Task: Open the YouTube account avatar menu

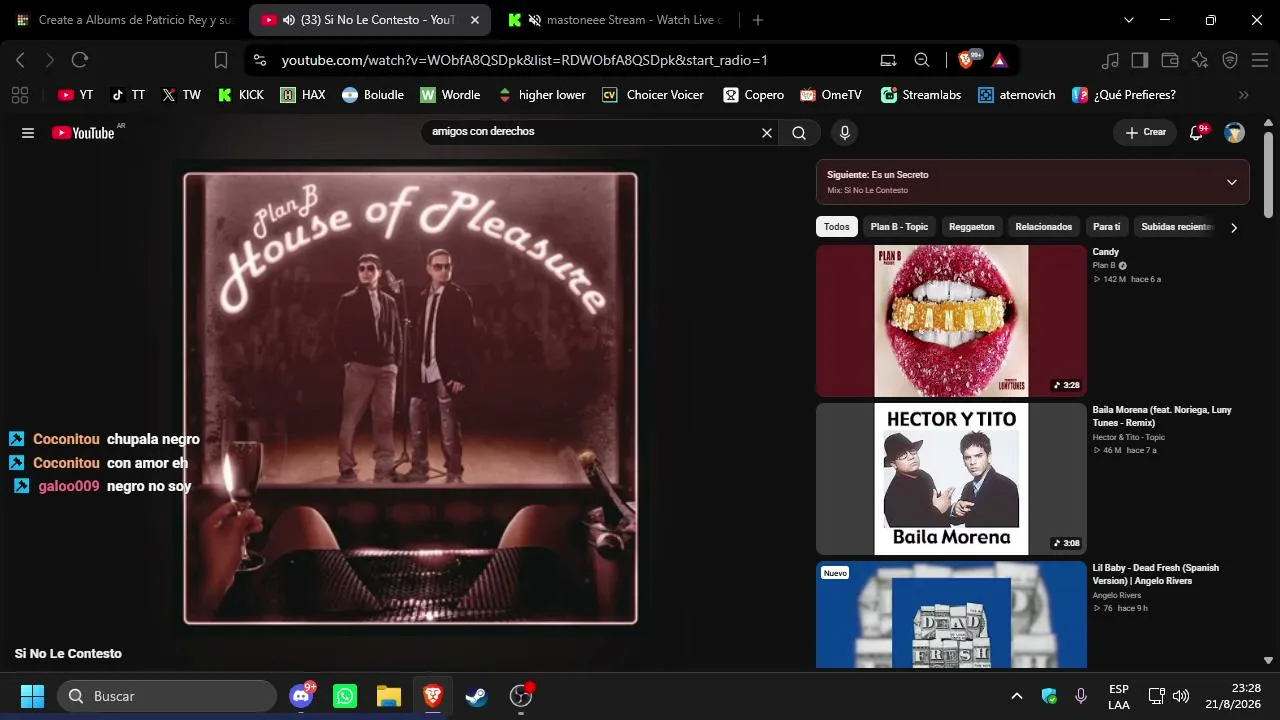Action: pos(1235,133)
